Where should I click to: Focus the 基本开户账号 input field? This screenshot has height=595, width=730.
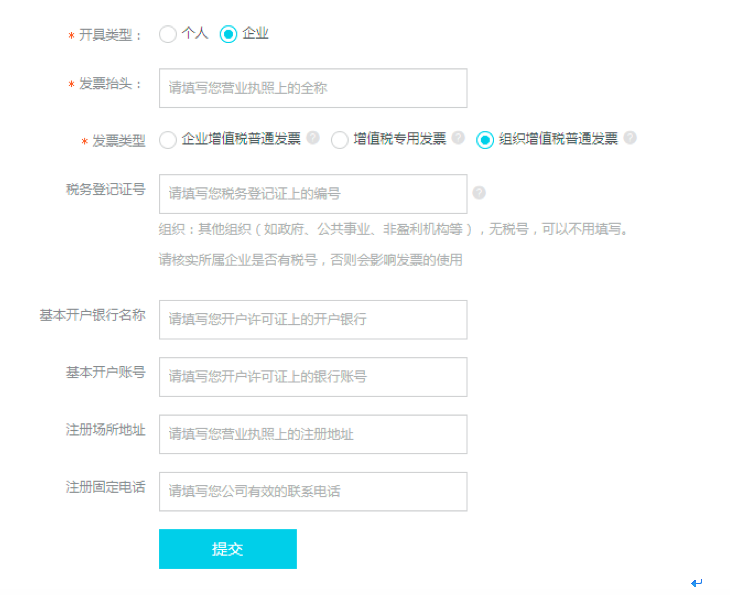pos(312,377)
